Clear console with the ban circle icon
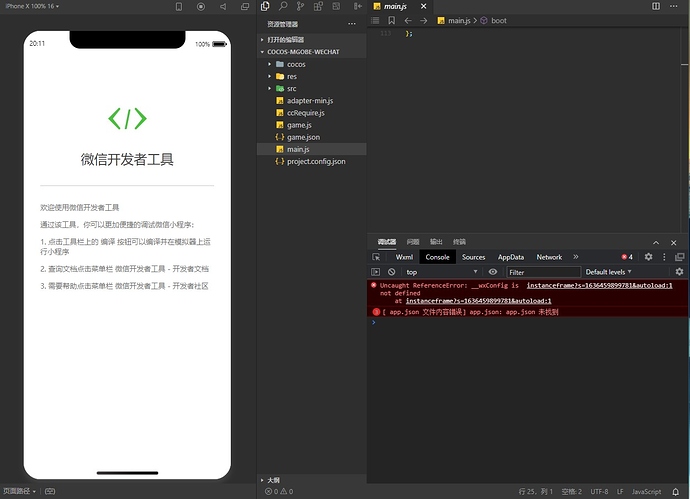This screenshot has height=499, width=690. tap(392, 272)
